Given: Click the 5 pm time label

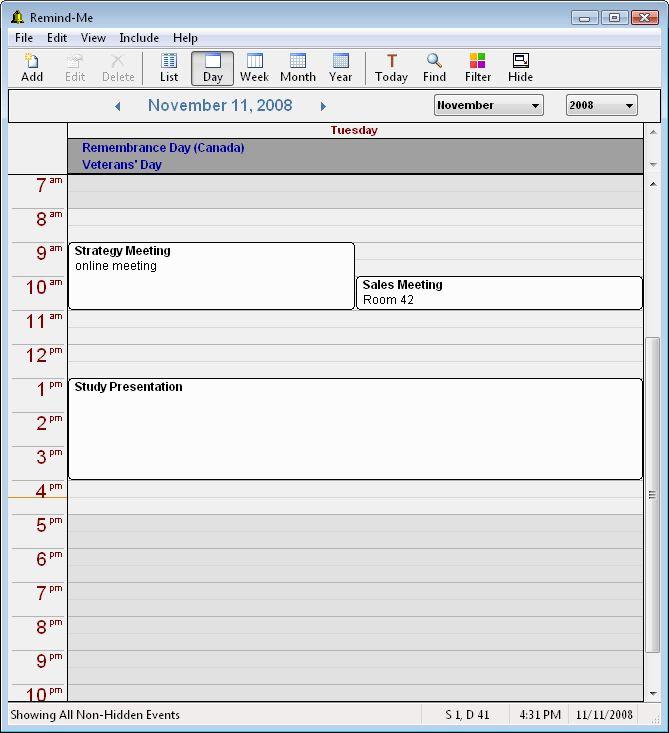Looking at the screenshot, I should pos(49,525).
